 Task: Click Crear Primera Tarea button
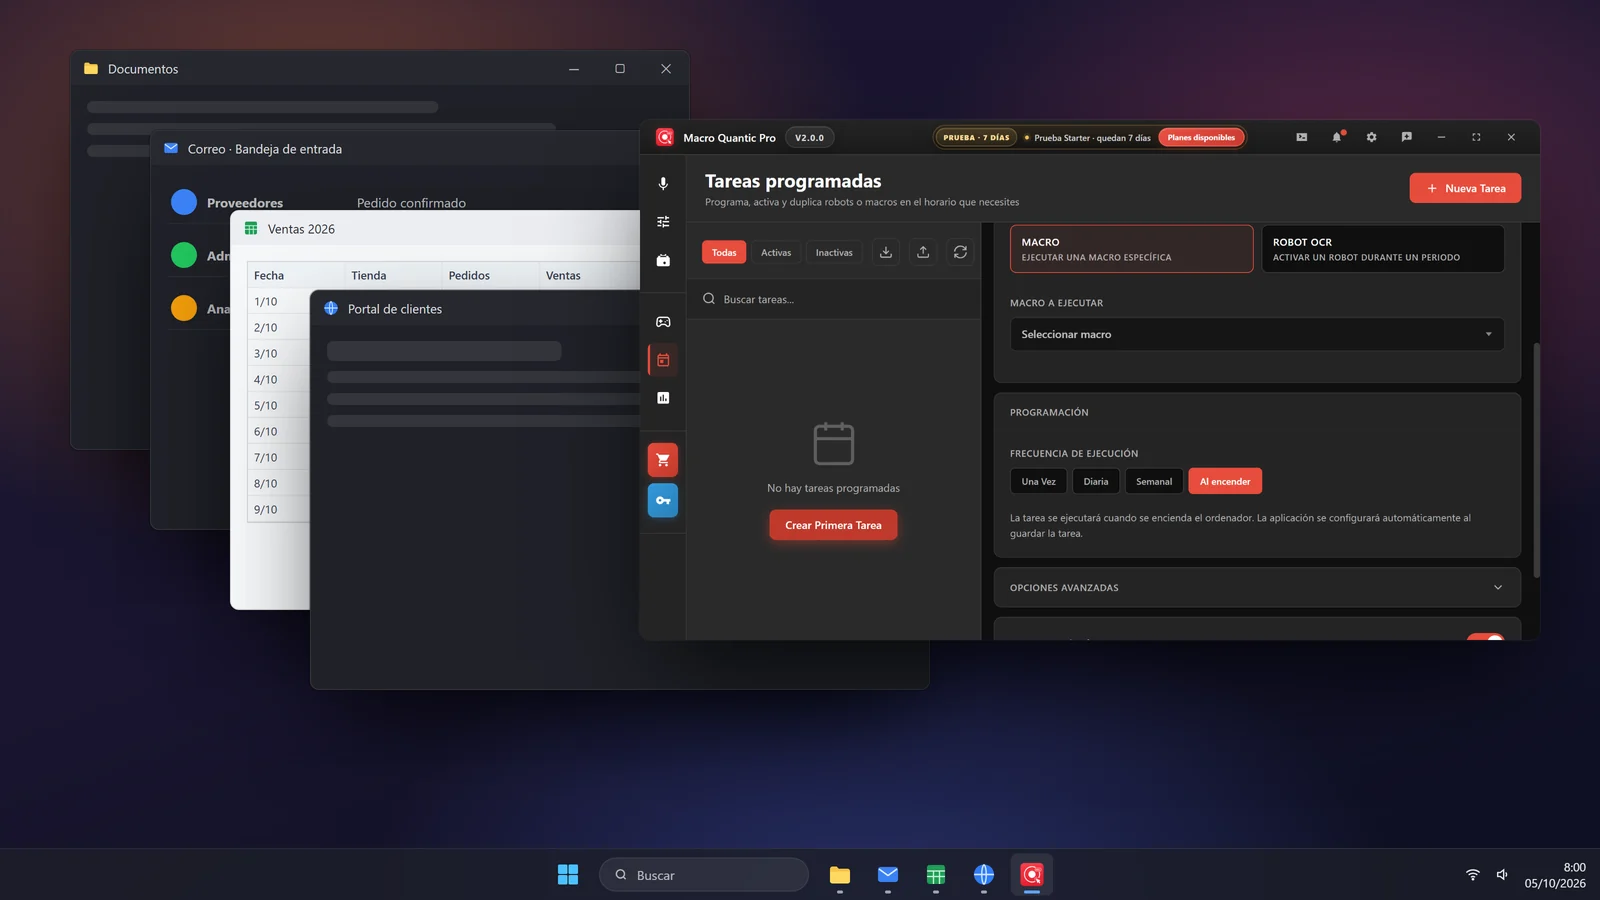point(833,525)
